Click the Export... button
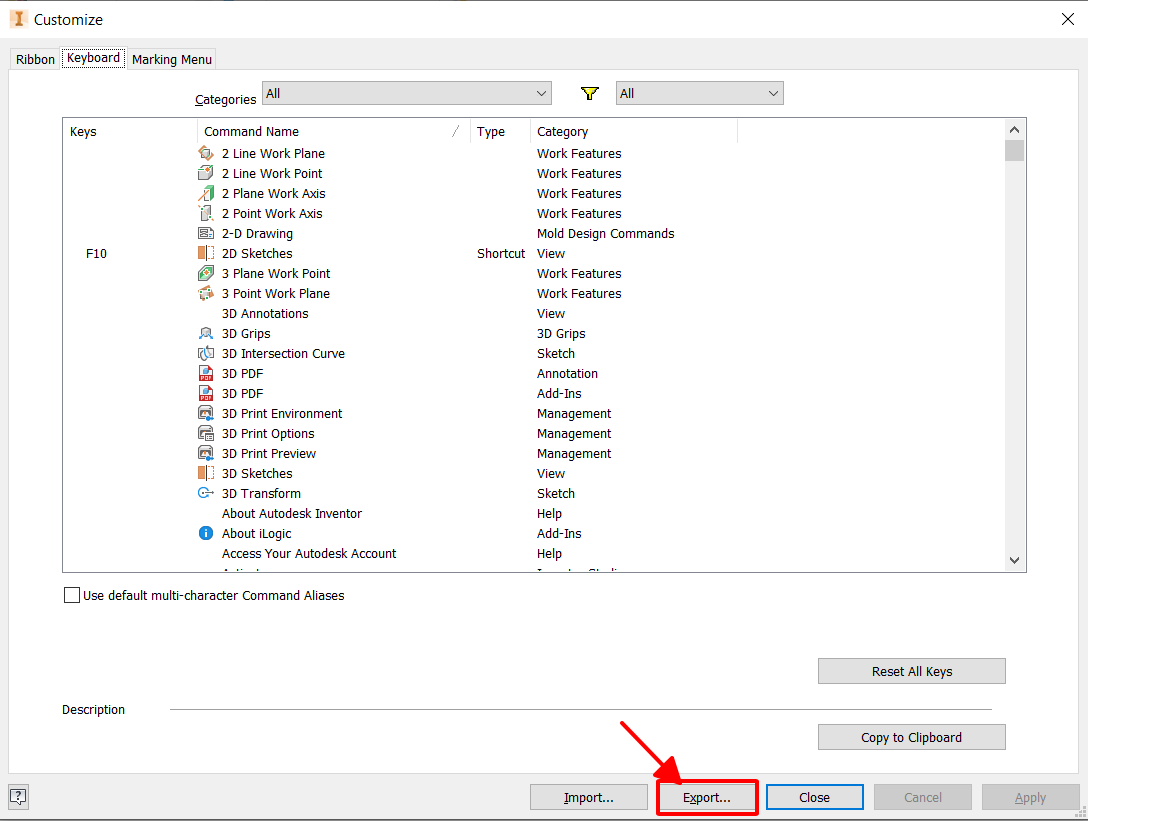The width and height of the screenshot is (1152, 821). pos(707,797)
